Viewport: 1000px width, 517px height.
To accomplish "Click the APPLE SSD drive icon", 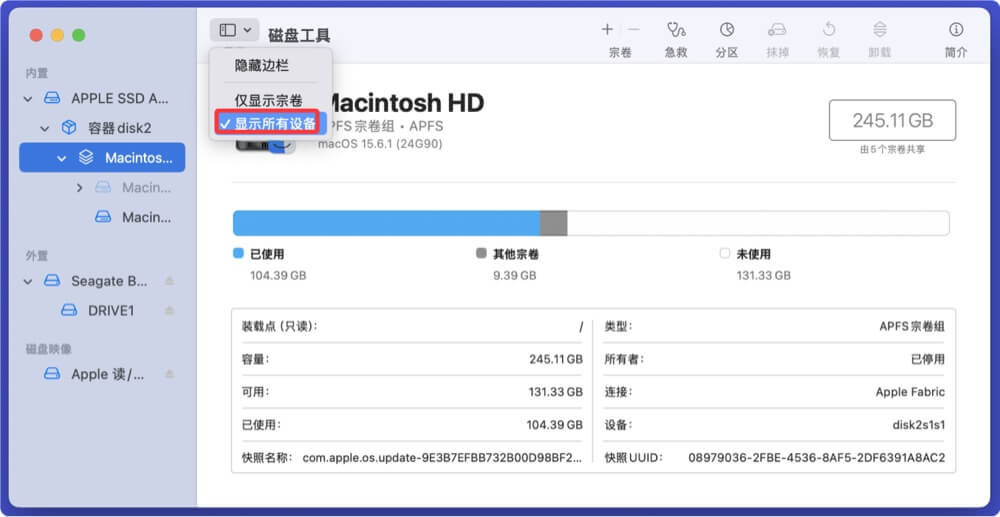I will [52, 99].
